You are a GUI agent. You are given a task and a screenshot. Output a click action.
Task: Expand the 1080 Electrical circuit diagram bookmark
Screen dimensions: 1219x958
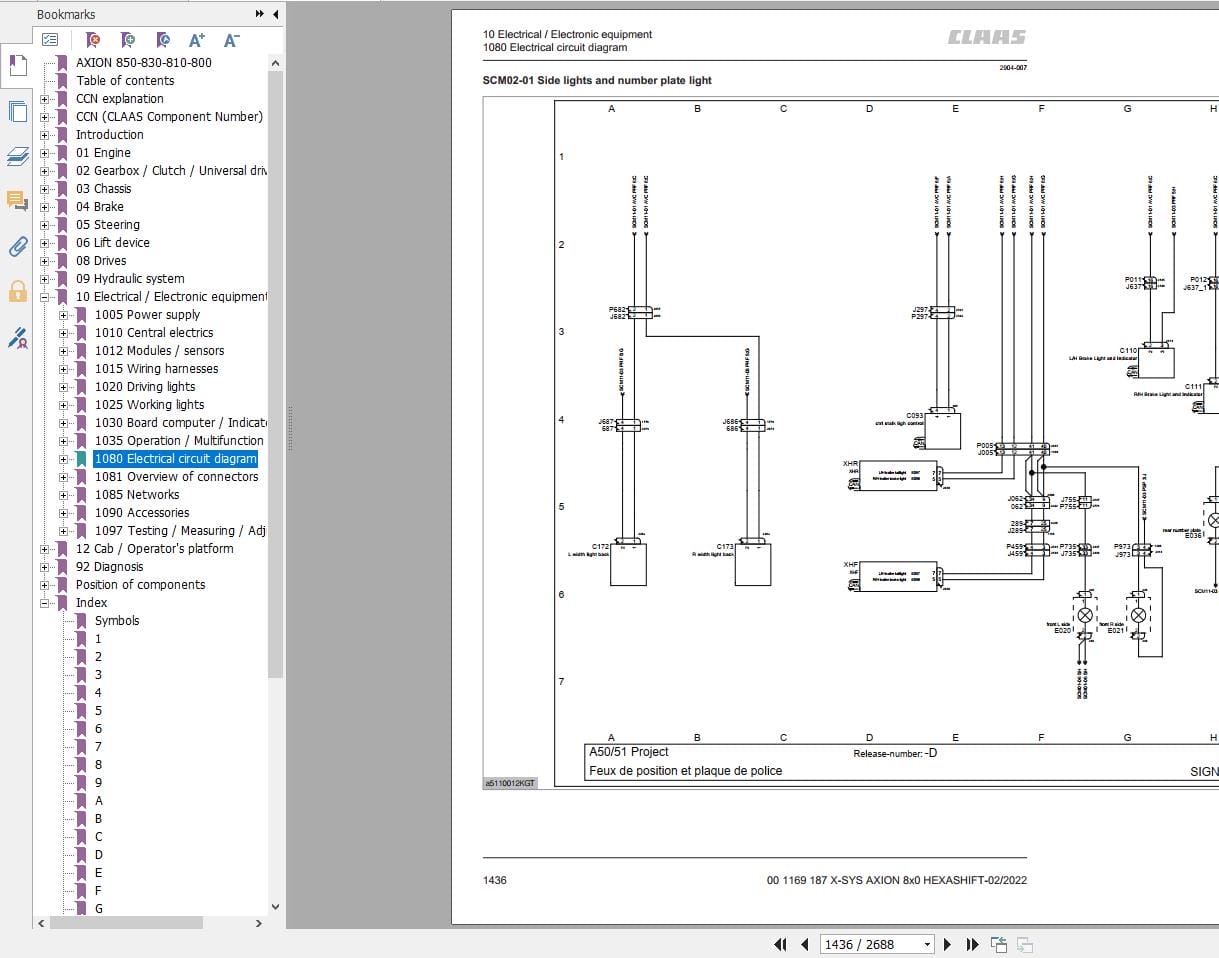click(x=63, y=459)
